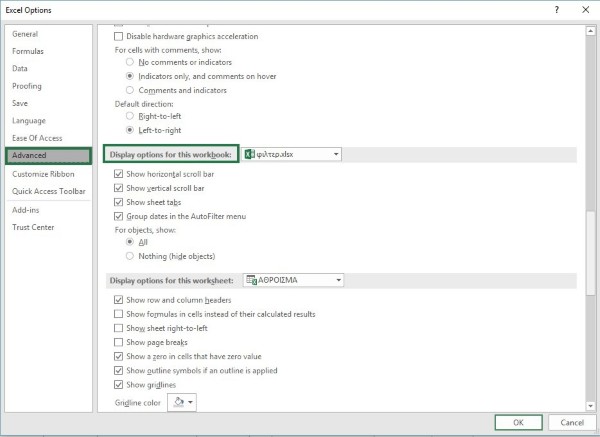
Task: Click the vertical scrollbar thumb
Action: pyautogui.click(x=590, y=253)
